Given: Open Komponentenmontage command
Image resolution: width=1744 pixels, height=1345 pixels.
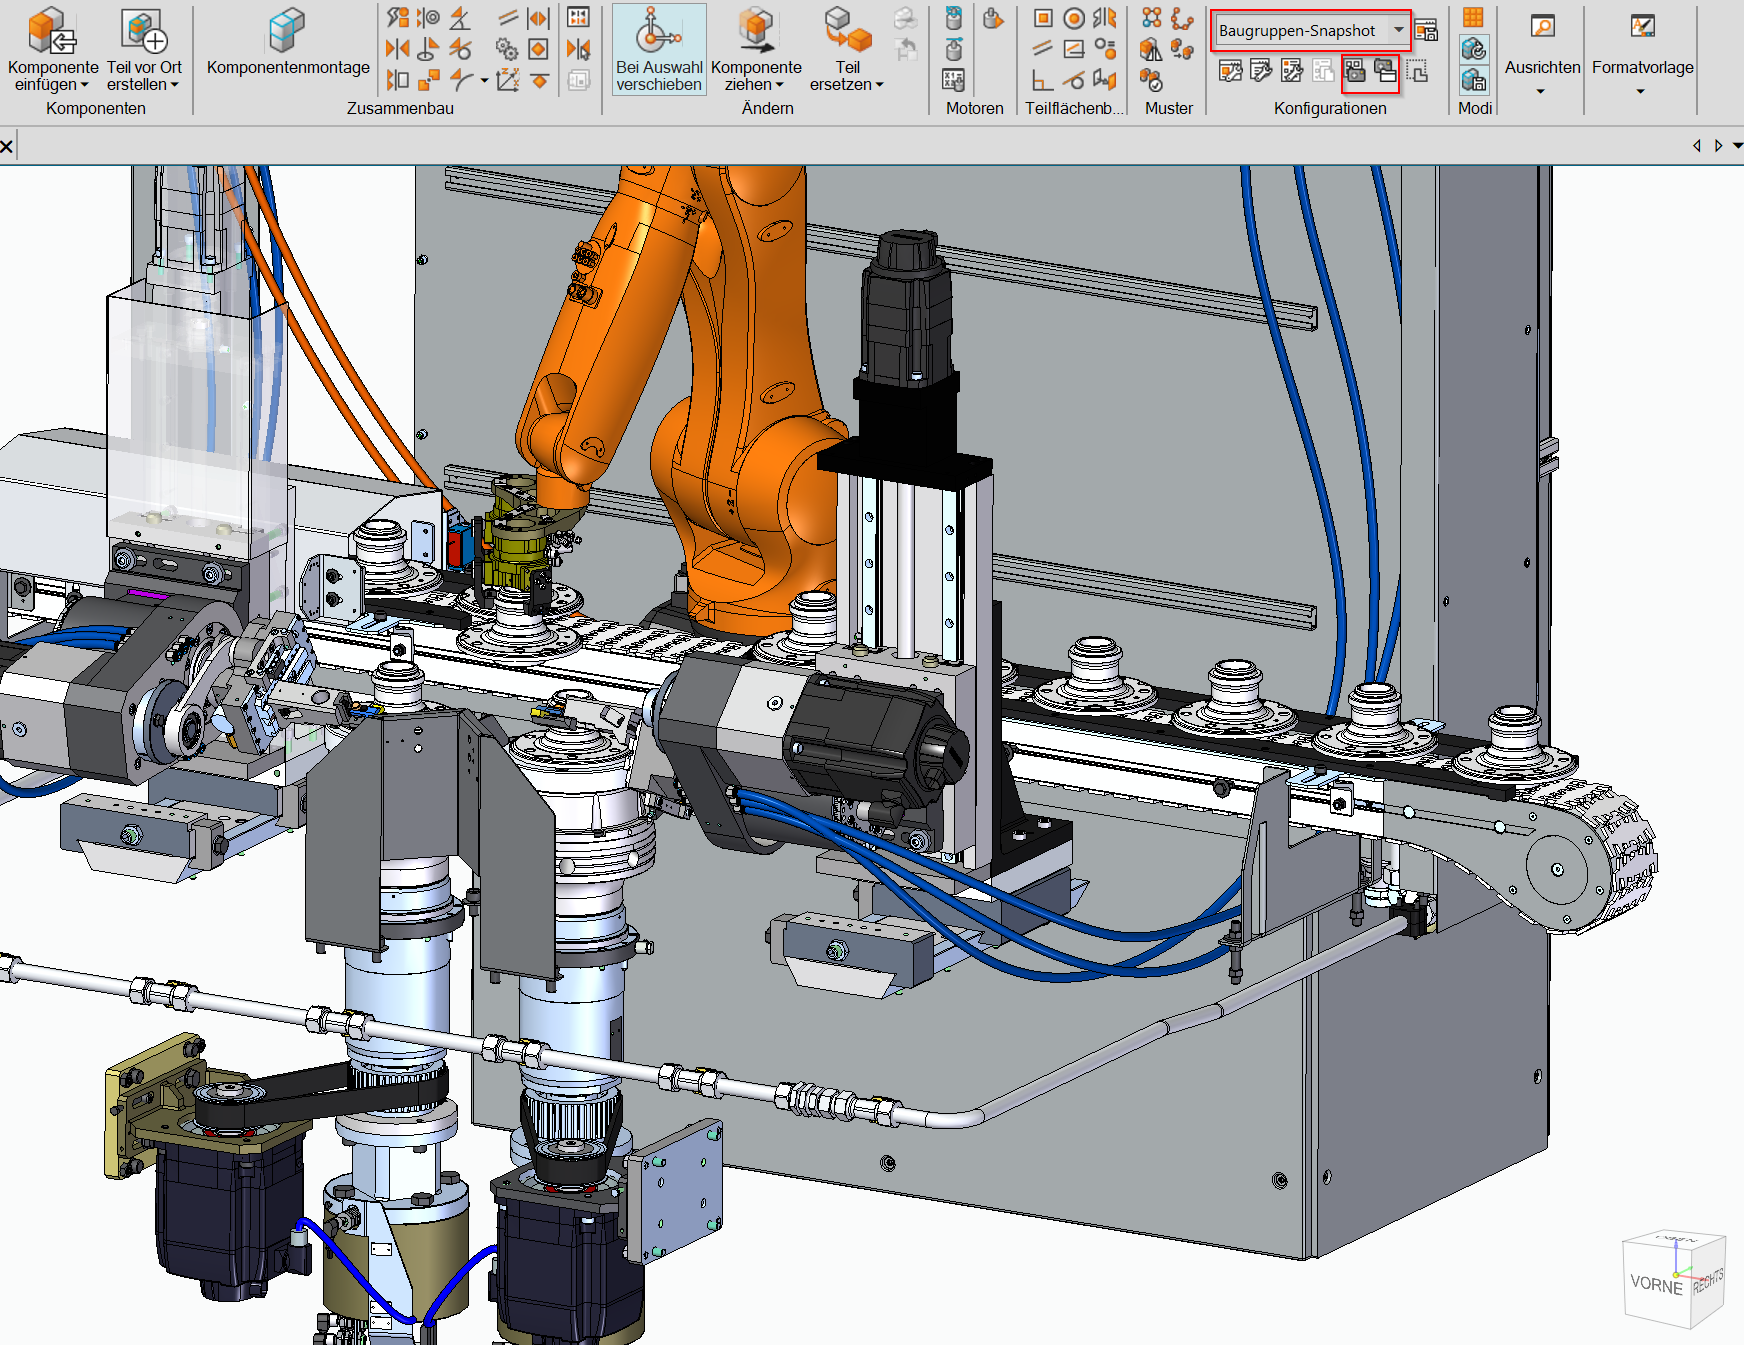Looking at the screenshot, I should [288, 42].
